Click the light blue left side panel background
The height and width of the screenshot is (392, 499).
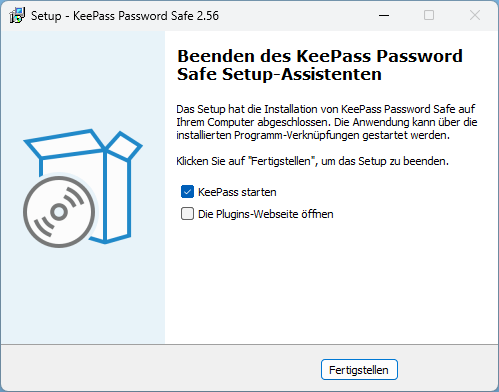click(83, 293)
